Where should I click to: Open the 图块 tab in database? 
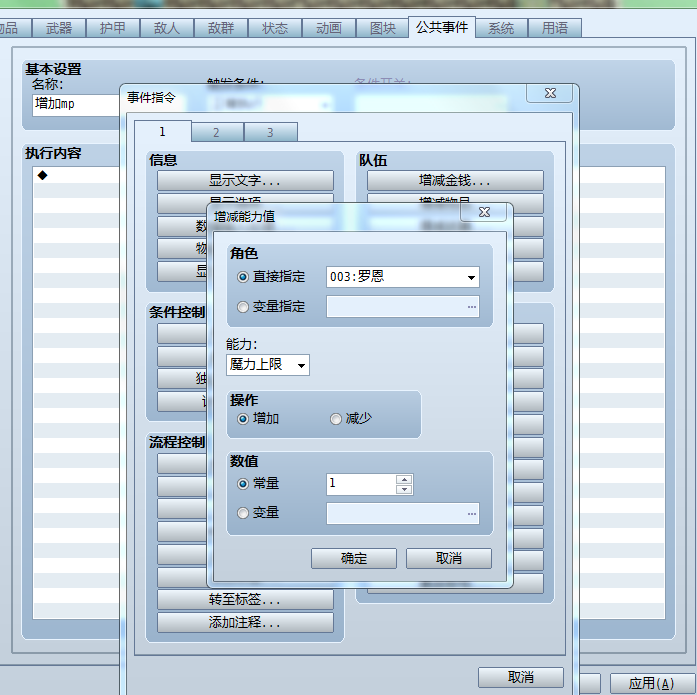pyautogui.click(x=383, y=28)
